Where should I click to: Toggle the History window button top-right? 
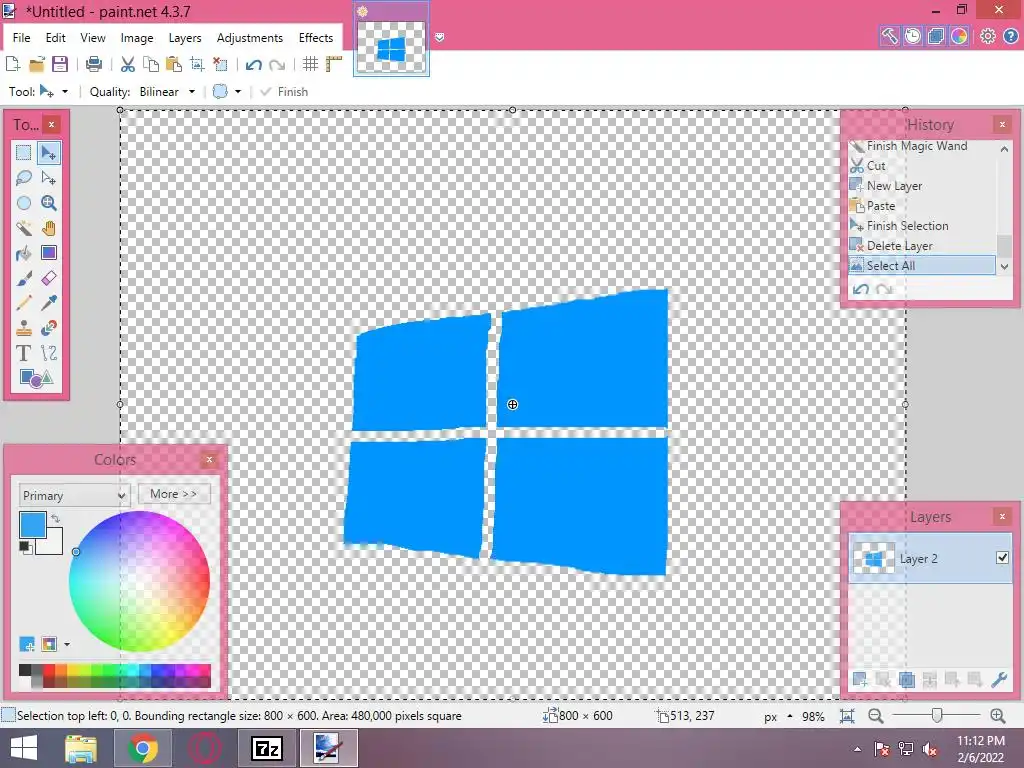[912, 36]
